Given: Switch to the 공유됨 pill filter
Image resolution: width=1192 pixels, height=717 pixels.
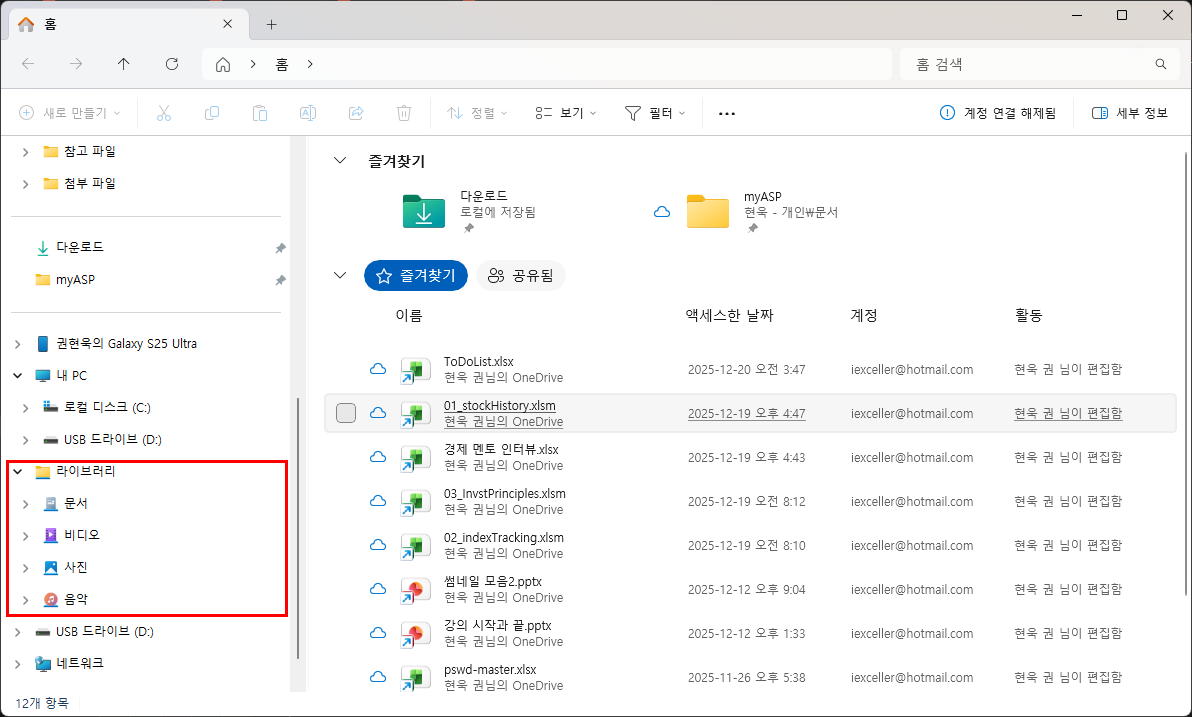Looking at the screenshot, I should 520,275.
